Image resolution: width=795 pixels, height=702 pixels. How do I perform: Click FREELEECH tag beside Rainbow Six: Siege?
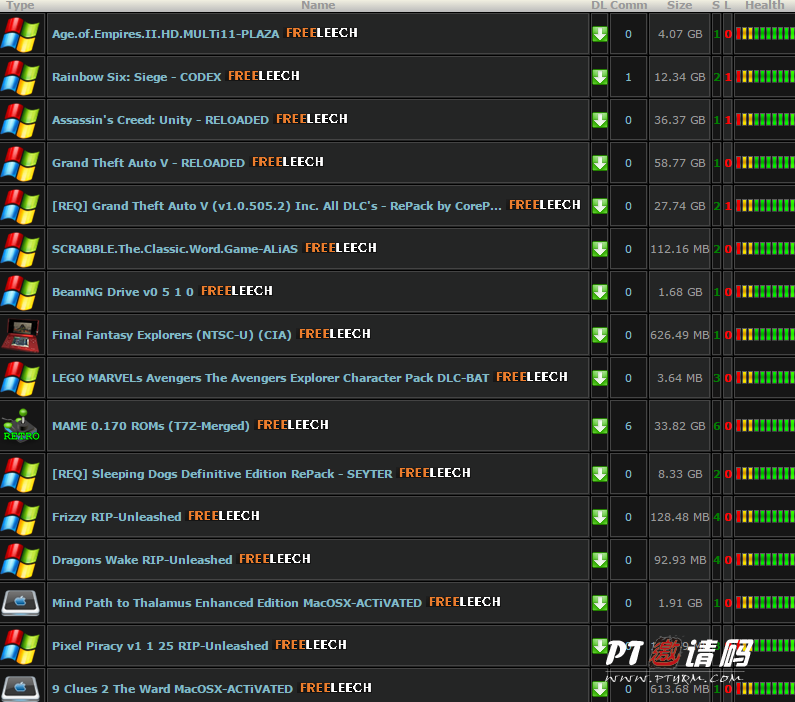click(264, 76)
